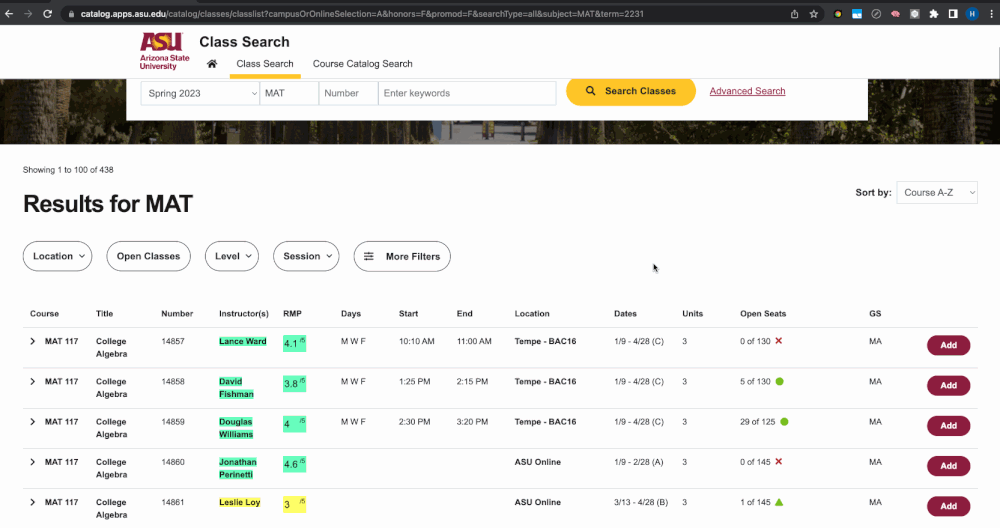Expand the MAT 117 row for class 14858
The width and height of the screenshot is (1000, 528).
point(33,381)
